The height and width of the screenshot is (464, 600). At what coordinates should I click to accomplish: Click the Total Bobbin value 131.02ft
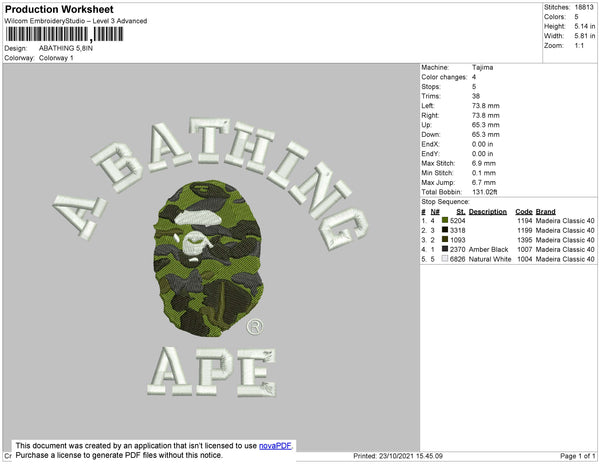(x=485, y=192)
